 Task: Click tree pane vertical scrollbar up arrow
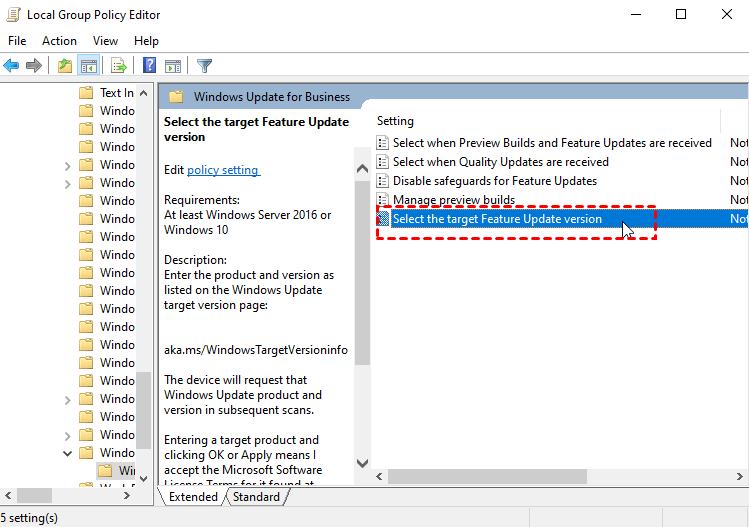pyautogui.click(x=143, y=93)
